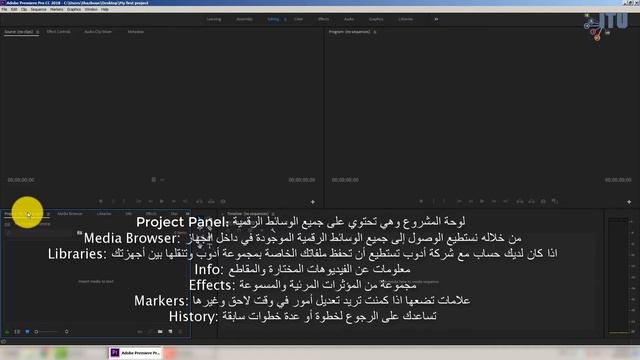The height and width of the screenshot is (360, 640).
Task: Open the File menu
Action: coord(4,9)
